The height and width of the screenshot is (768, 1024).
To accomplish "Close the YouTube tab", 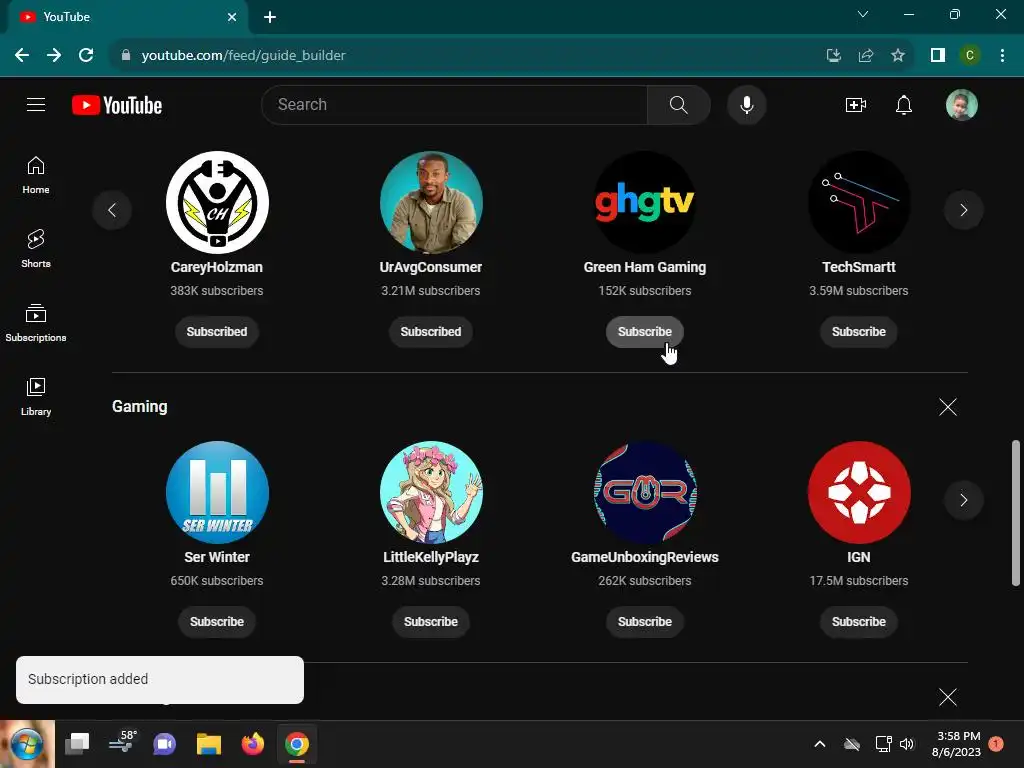I will 232,17.
